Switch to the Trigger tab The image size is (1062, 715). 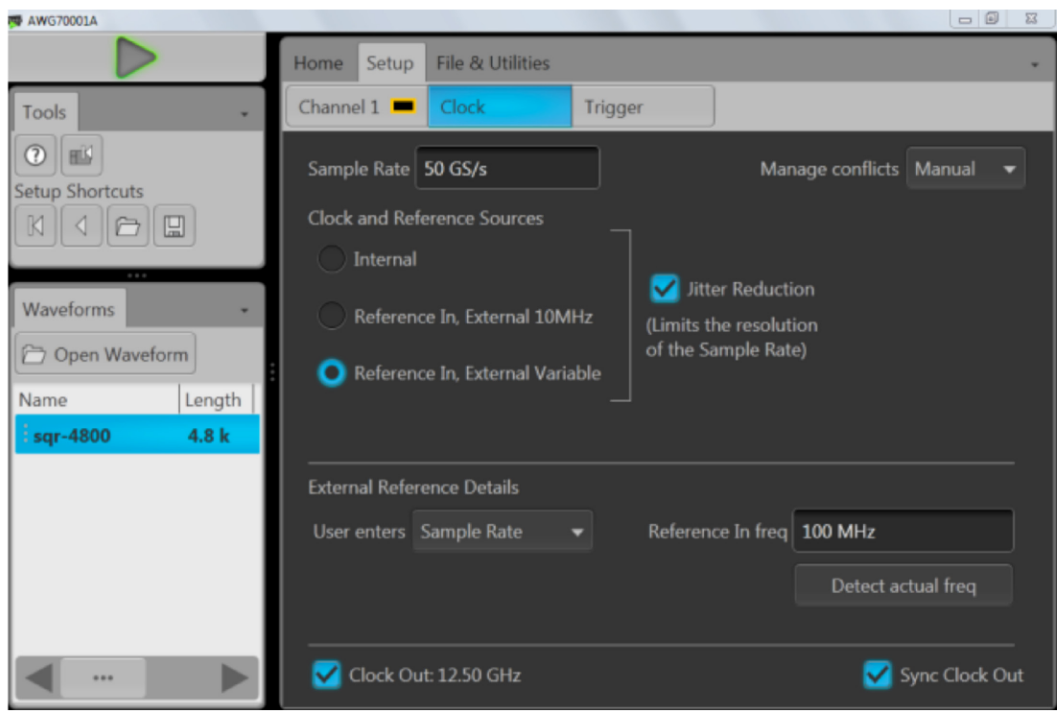[613, 107]
